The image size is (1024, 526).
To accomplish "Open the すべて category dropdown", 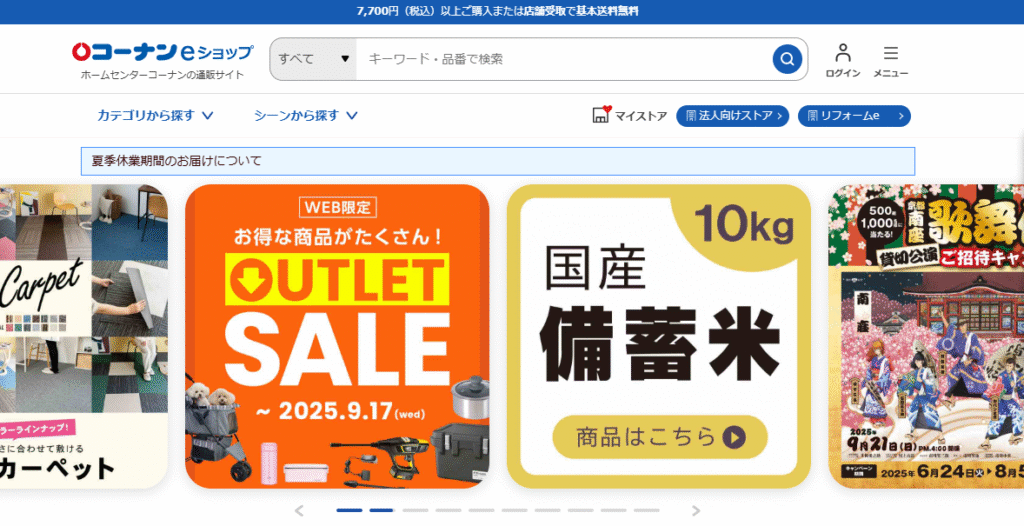I will [x=313, y=59].
